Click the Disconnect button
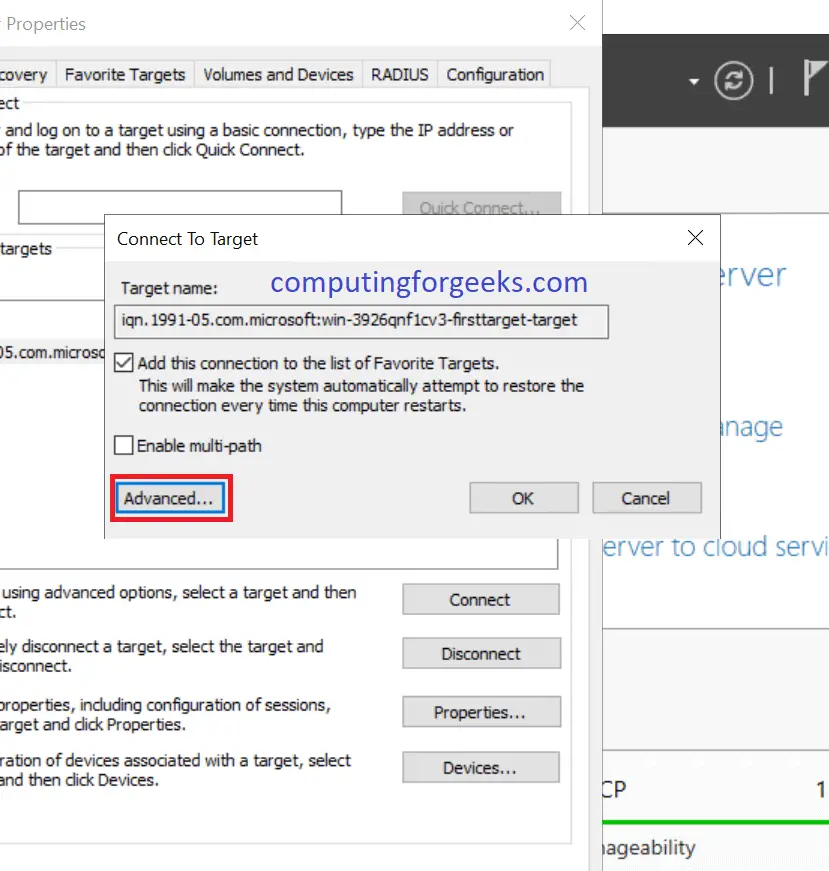This screenshot has height=871, width=829. click(481, 653)
